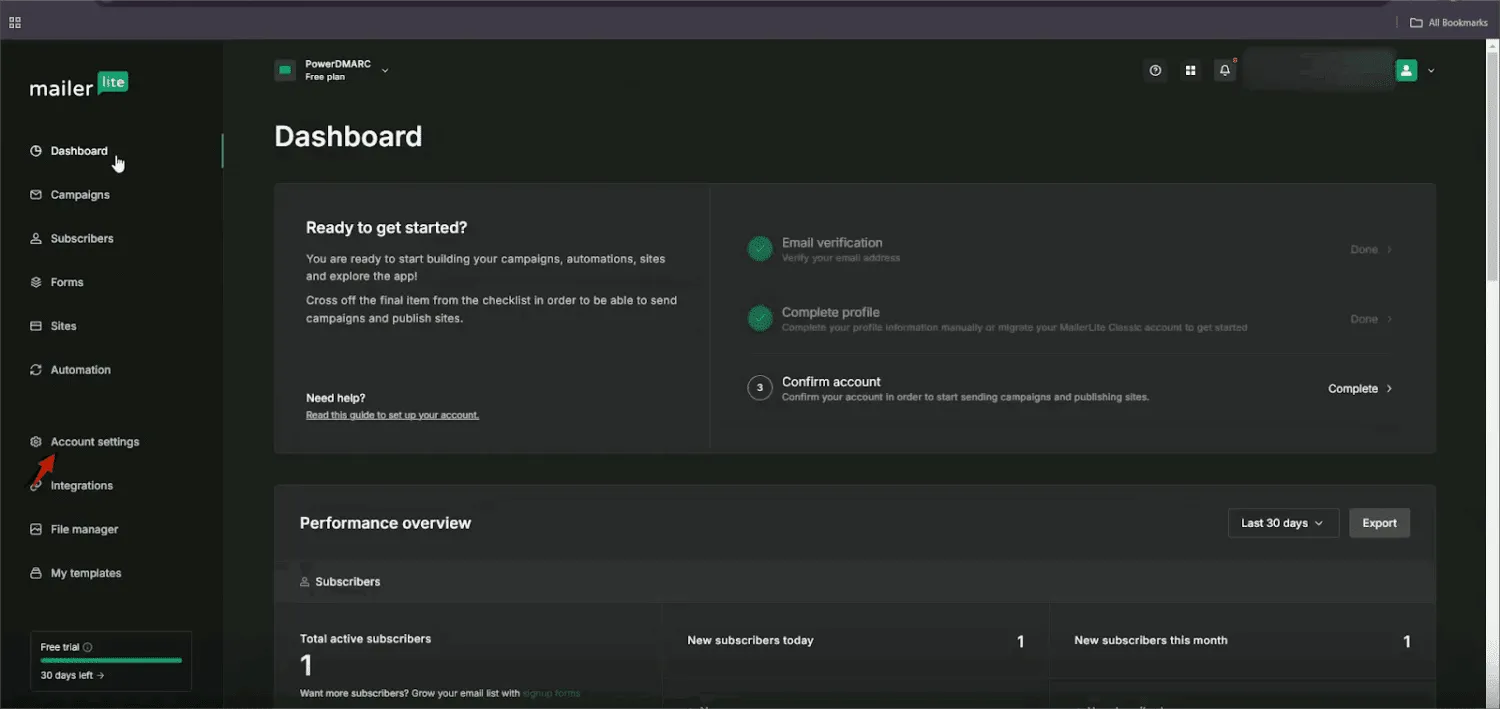Open the help question-mark icon
Viewport: 1500px width, 709px height.
coord(1156,71)
